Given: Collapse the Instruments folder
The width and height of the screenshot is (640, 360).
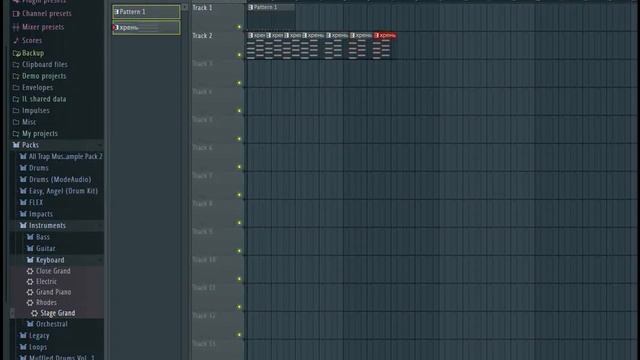Looking at the screenshot, I should (42, 225).
